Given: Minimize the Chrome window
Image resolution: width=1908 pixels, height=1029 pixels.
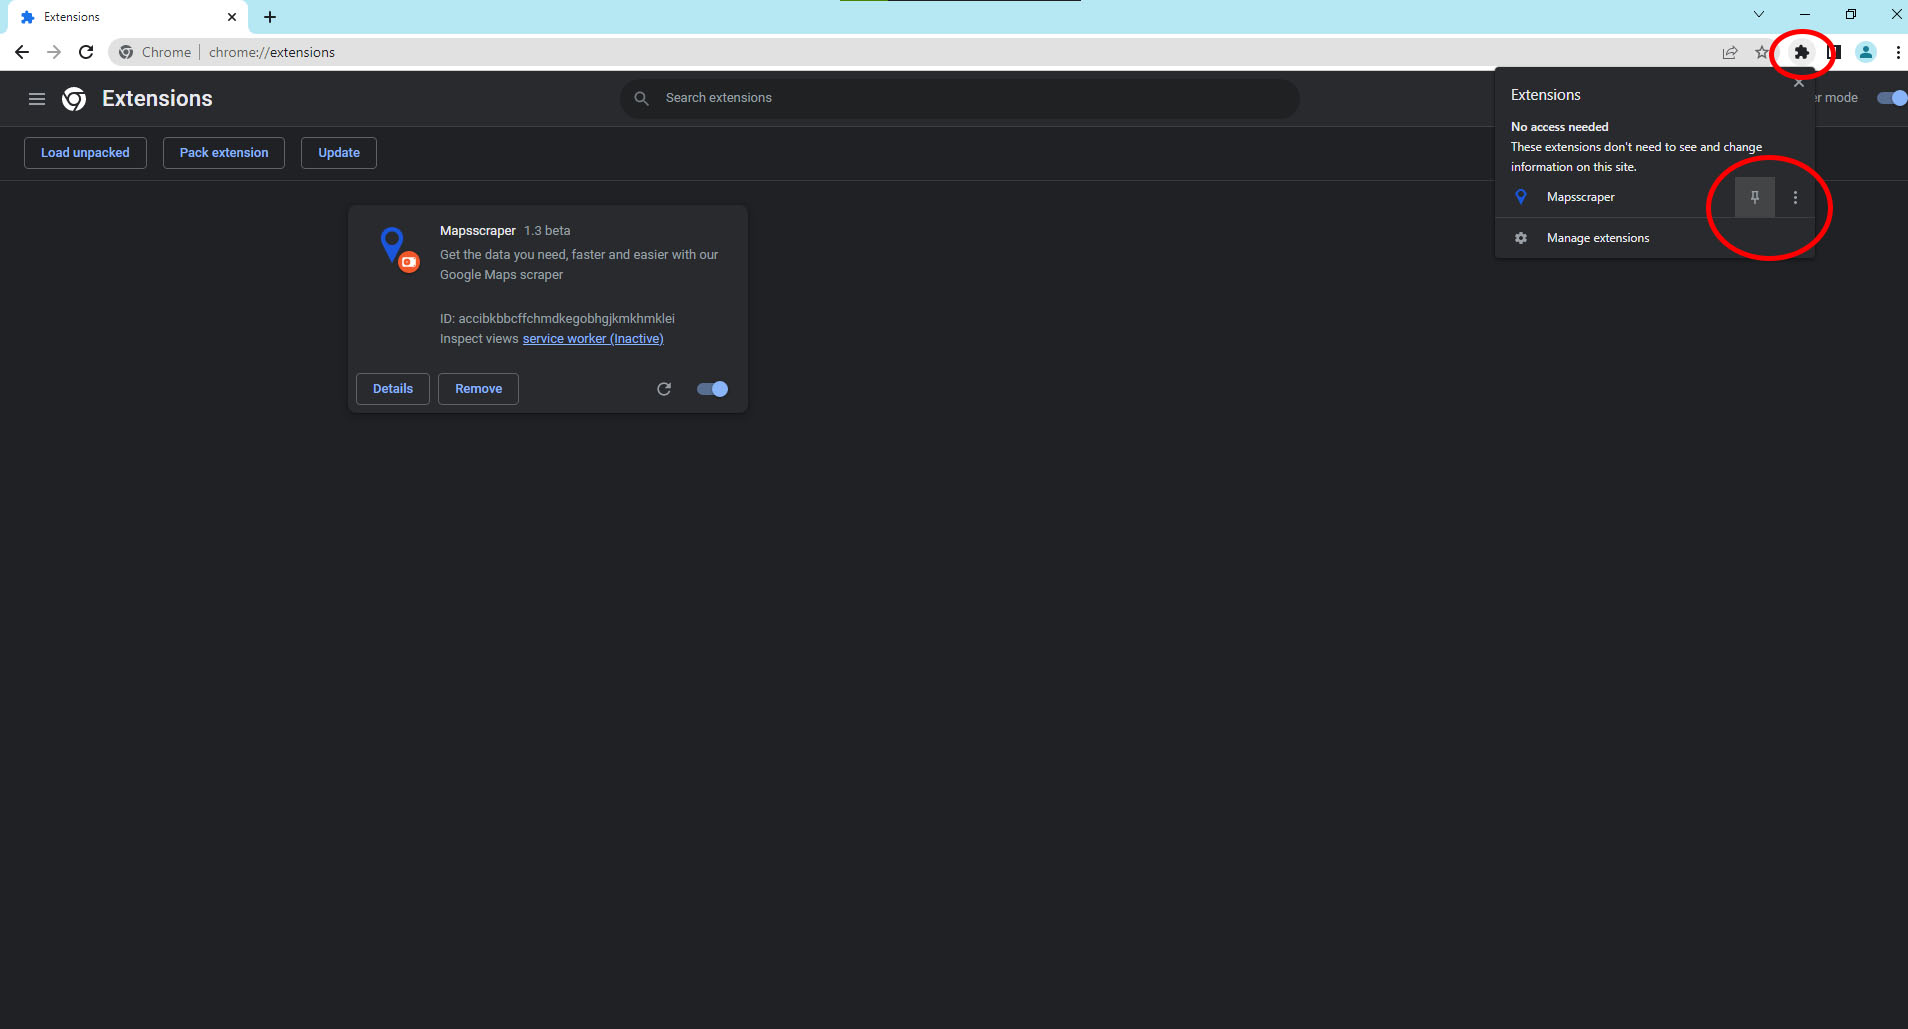Looking at the screenshot, I should [x=1805, y=15].
